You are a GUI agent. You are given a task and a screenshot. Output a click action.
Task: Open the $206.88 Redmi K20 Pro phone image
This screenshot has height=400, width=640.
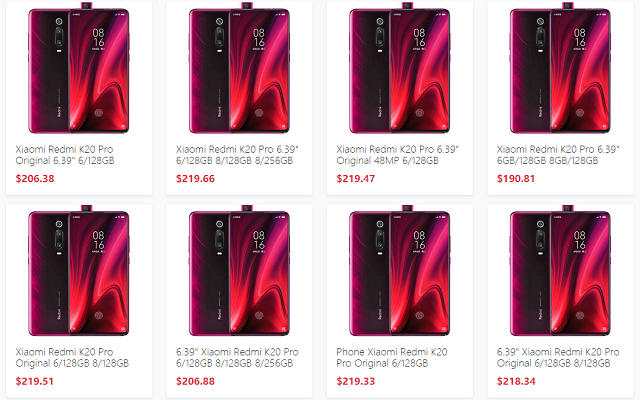click(x=239, y=271)
